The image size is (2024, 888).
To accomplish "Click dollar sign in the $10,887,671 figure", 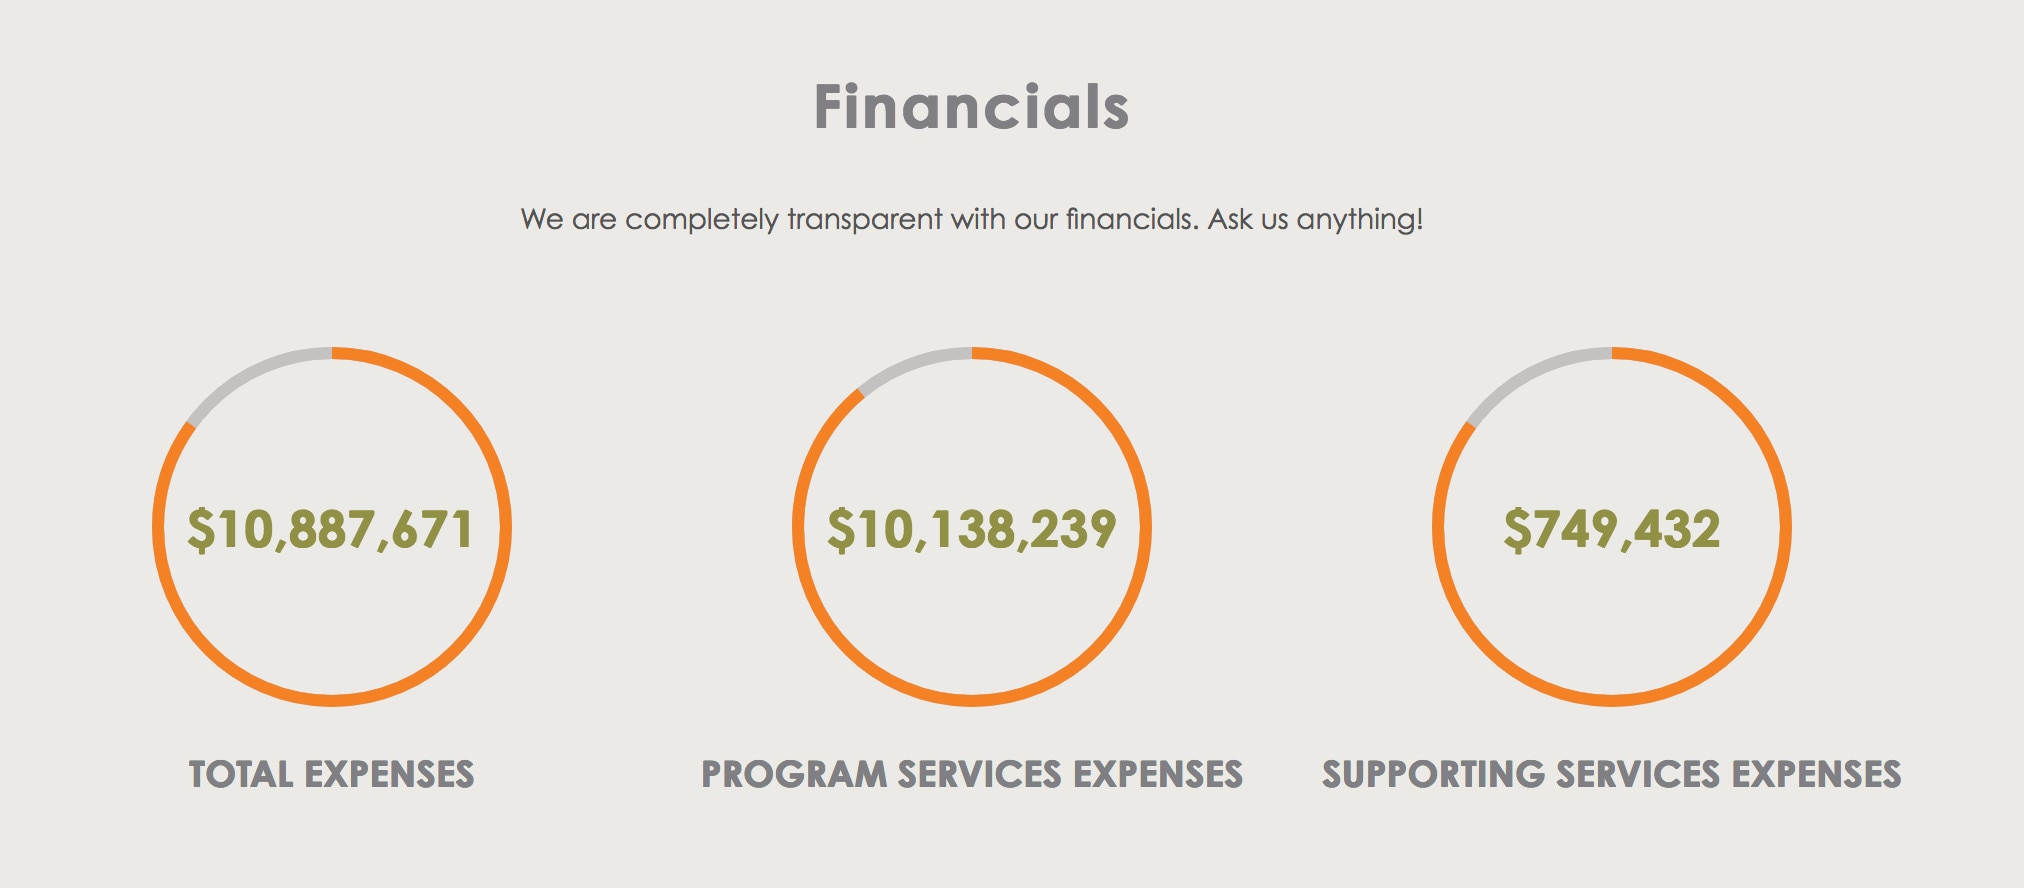I will pos(201,530).
